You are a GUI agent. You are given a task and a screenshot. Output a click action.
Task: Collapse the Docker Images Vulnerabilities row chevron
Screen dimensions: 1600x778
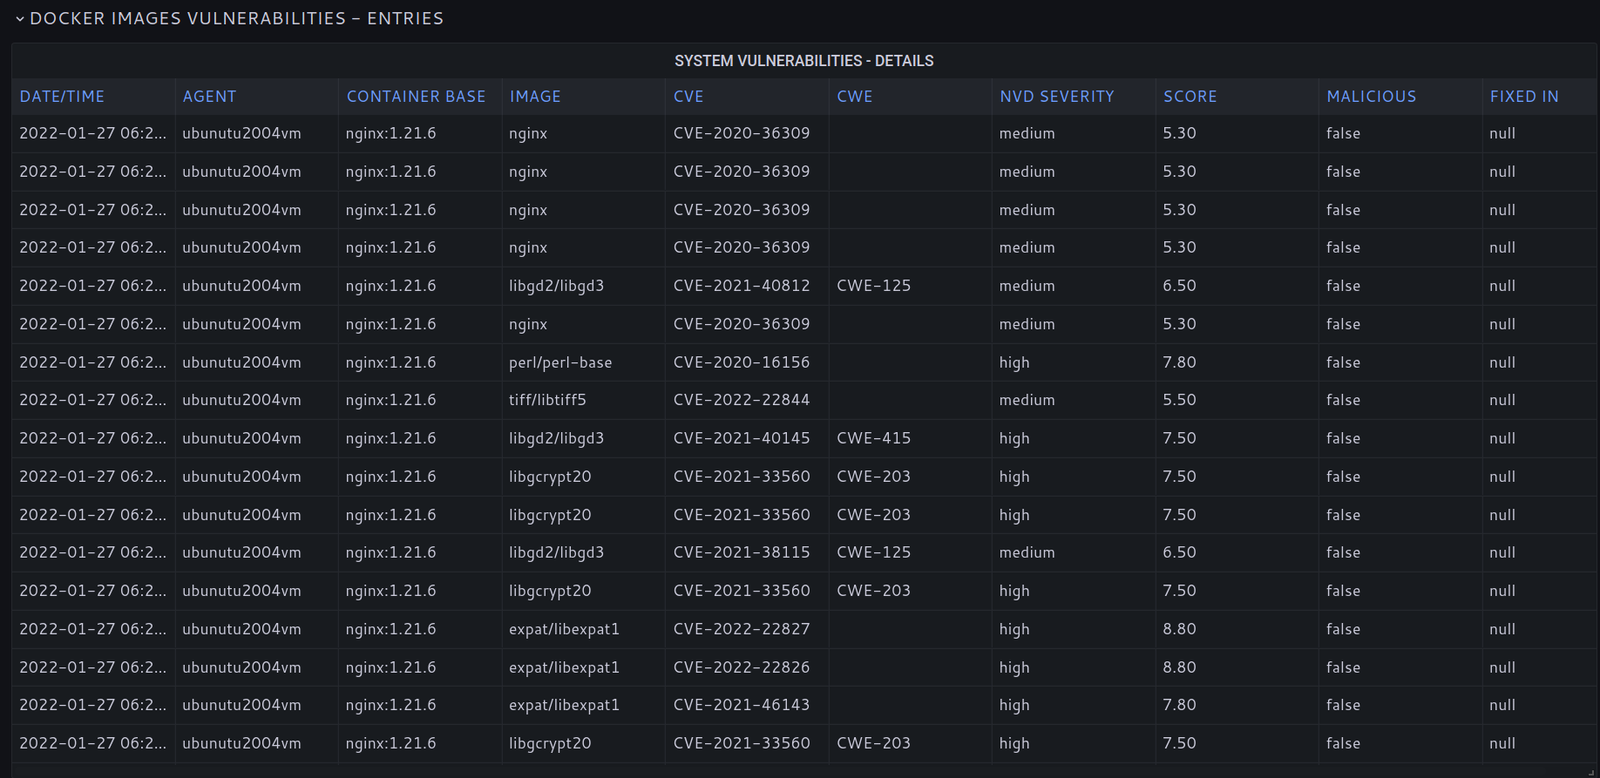[19, 19]
